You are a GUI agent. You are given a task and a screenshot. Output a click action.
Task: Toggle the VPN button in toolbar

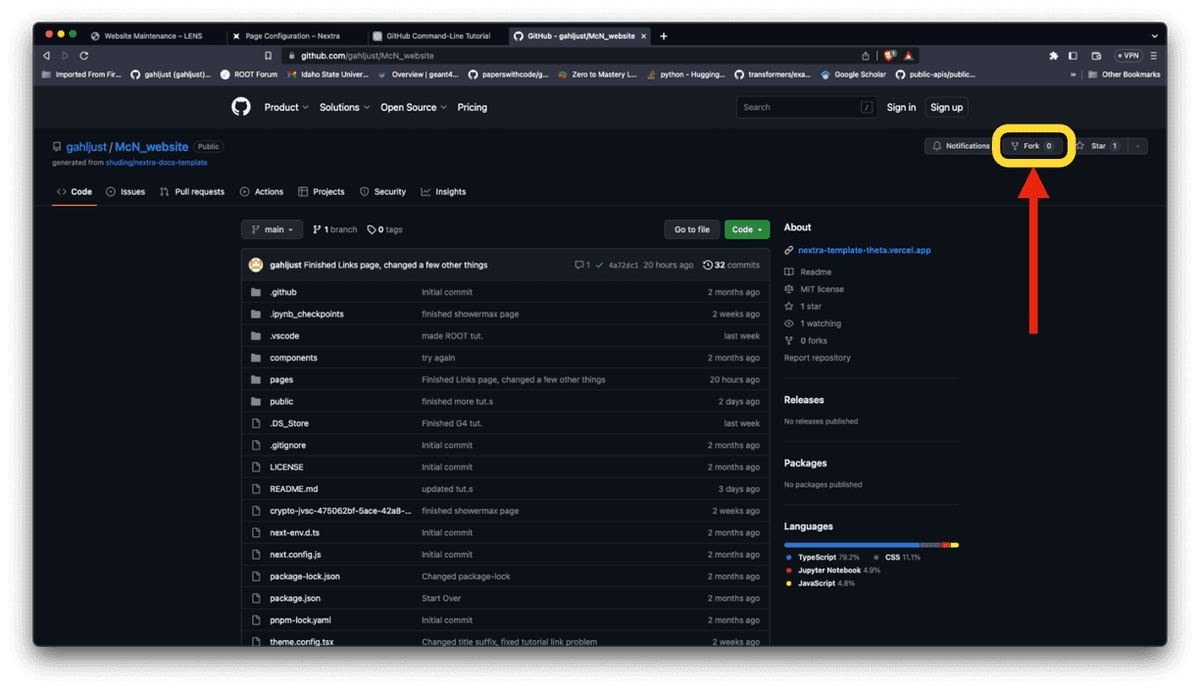(x=1127, y=56)
